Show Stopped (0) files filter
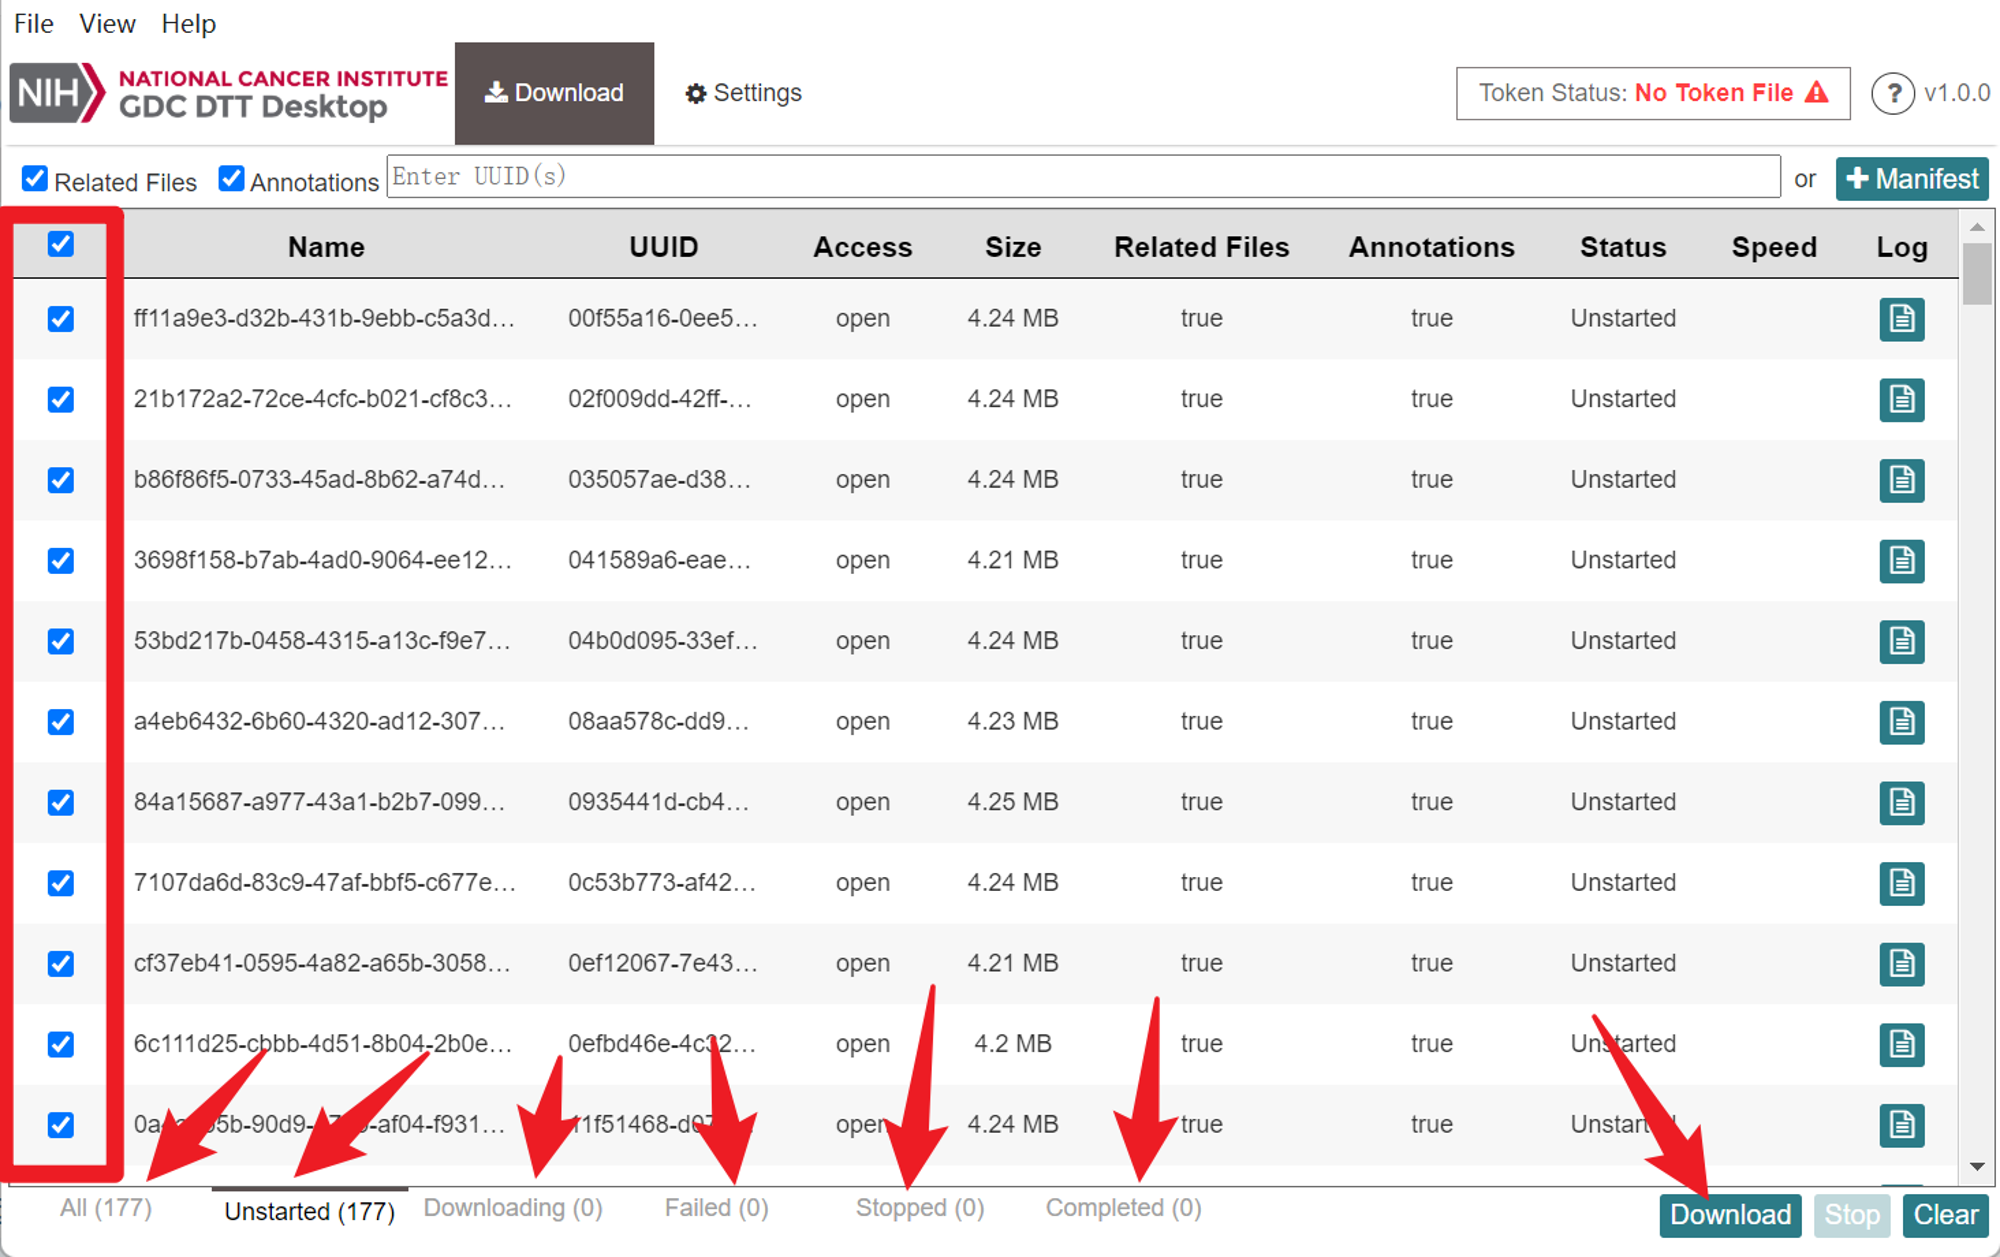Screen dimensions: 2000x1257 click(920, 1208)
